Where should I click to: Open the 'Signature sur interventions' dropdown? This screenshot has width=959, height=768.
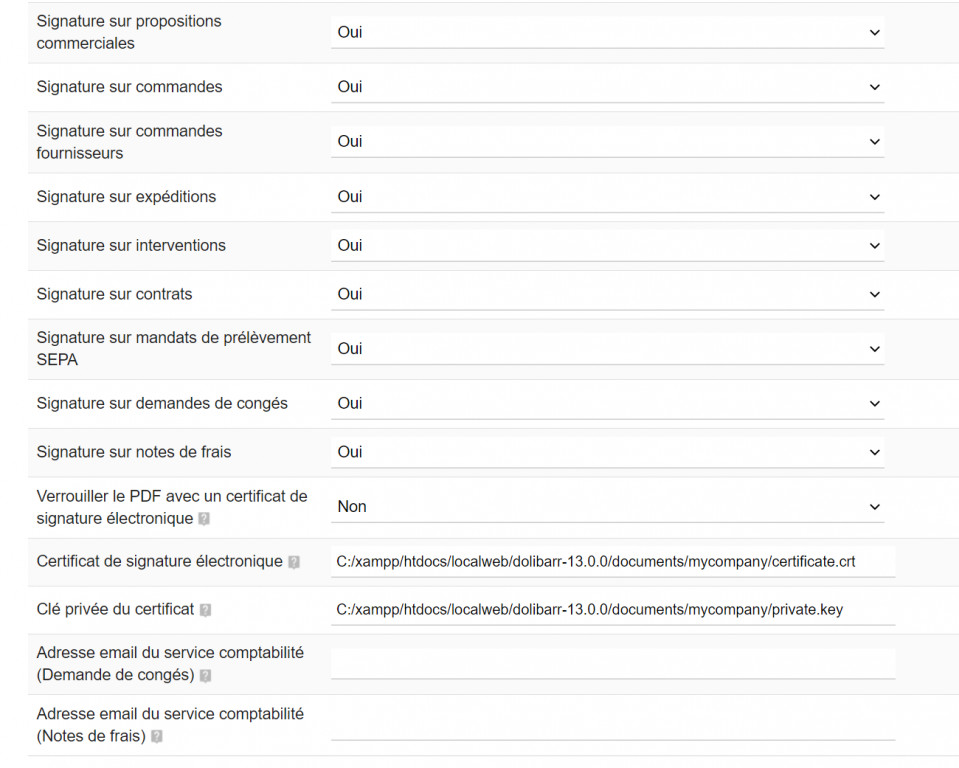607,245
